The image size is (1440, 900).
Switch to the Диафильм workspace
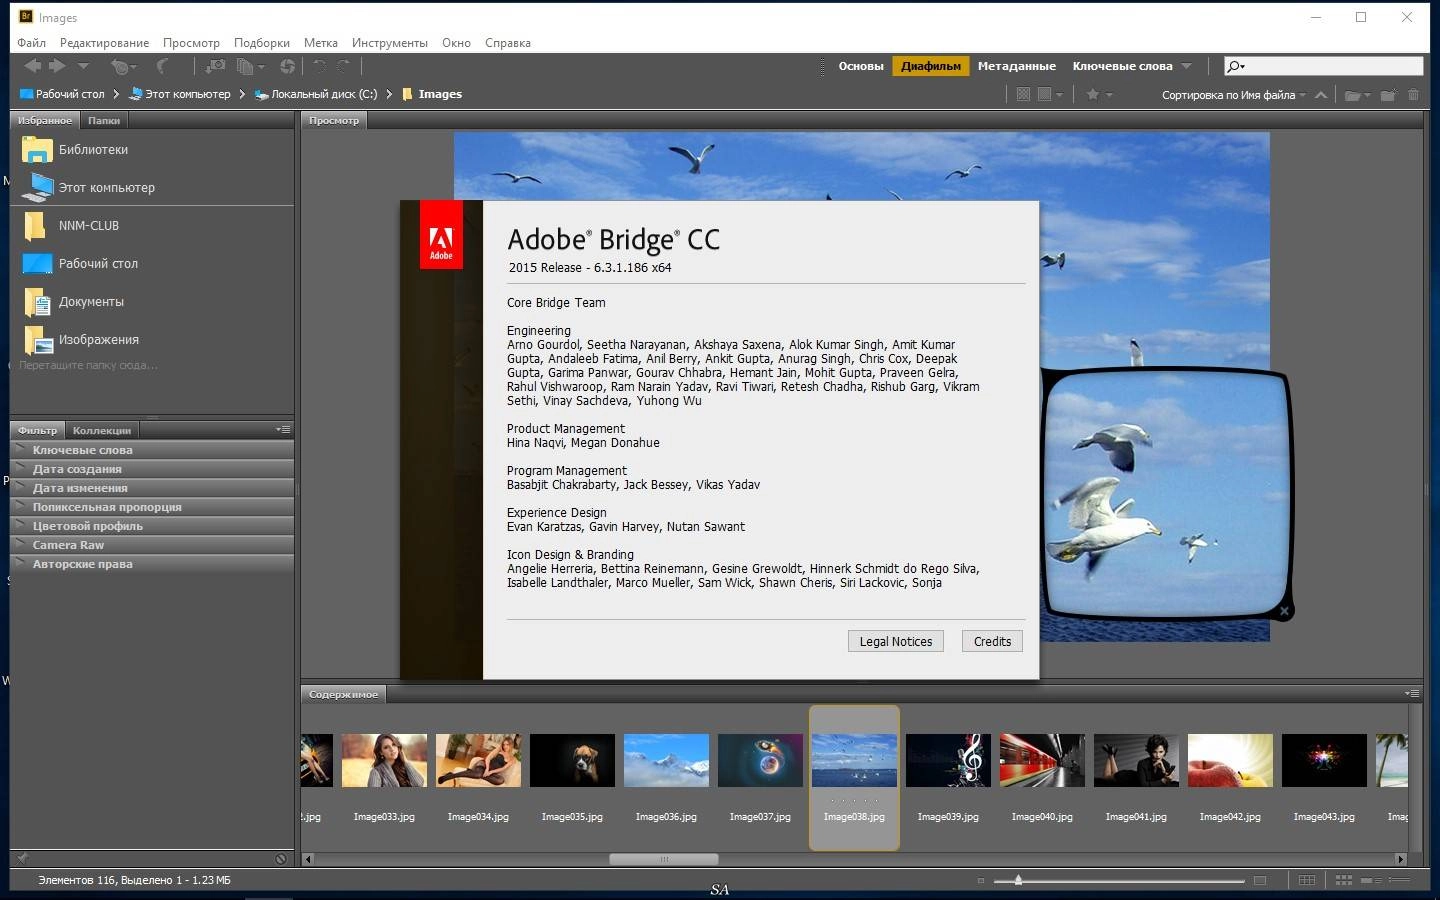click(931, 66)
